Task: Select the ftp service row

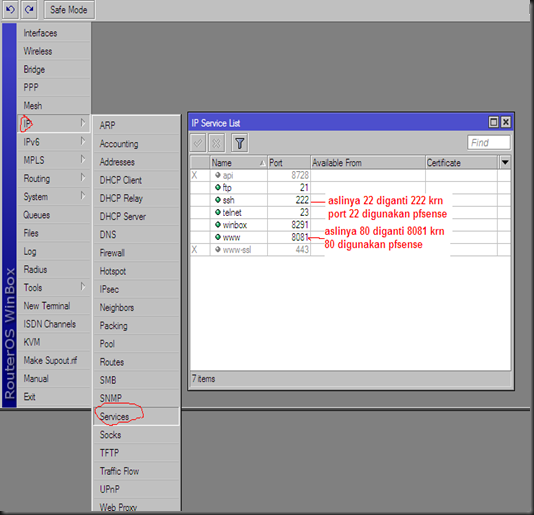Action: (x=350, y=188)
